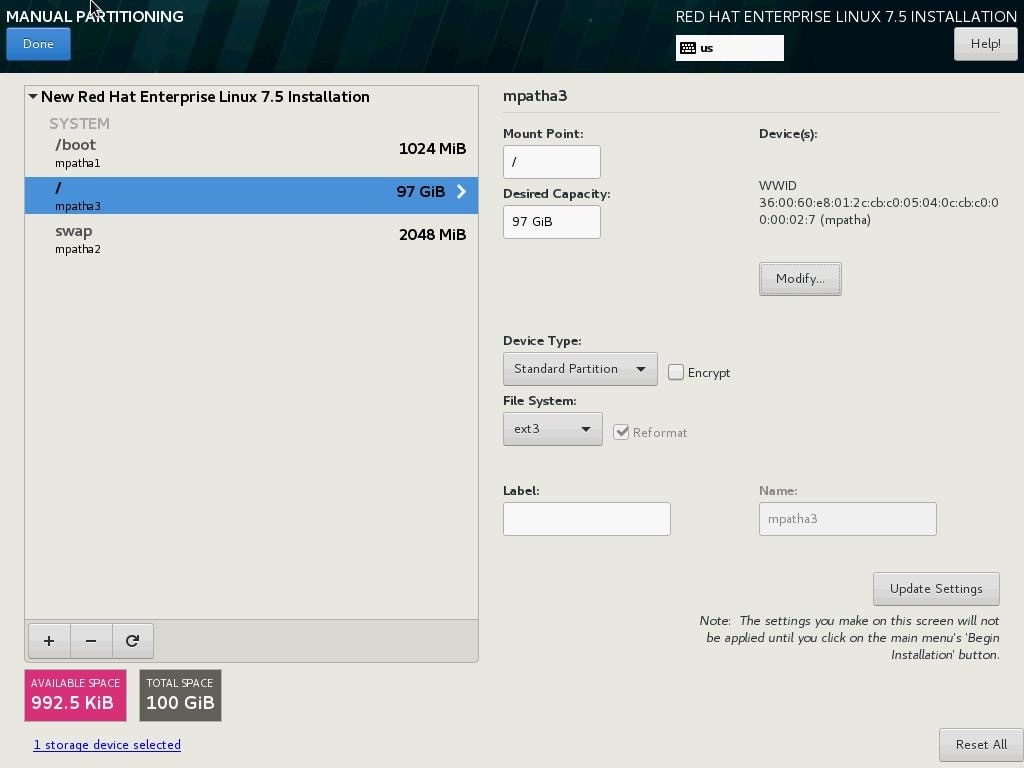Select the root / mpatha3 partition row
Screen dimensions: 1024x768
pyautogui.click(x=251, y=195)
